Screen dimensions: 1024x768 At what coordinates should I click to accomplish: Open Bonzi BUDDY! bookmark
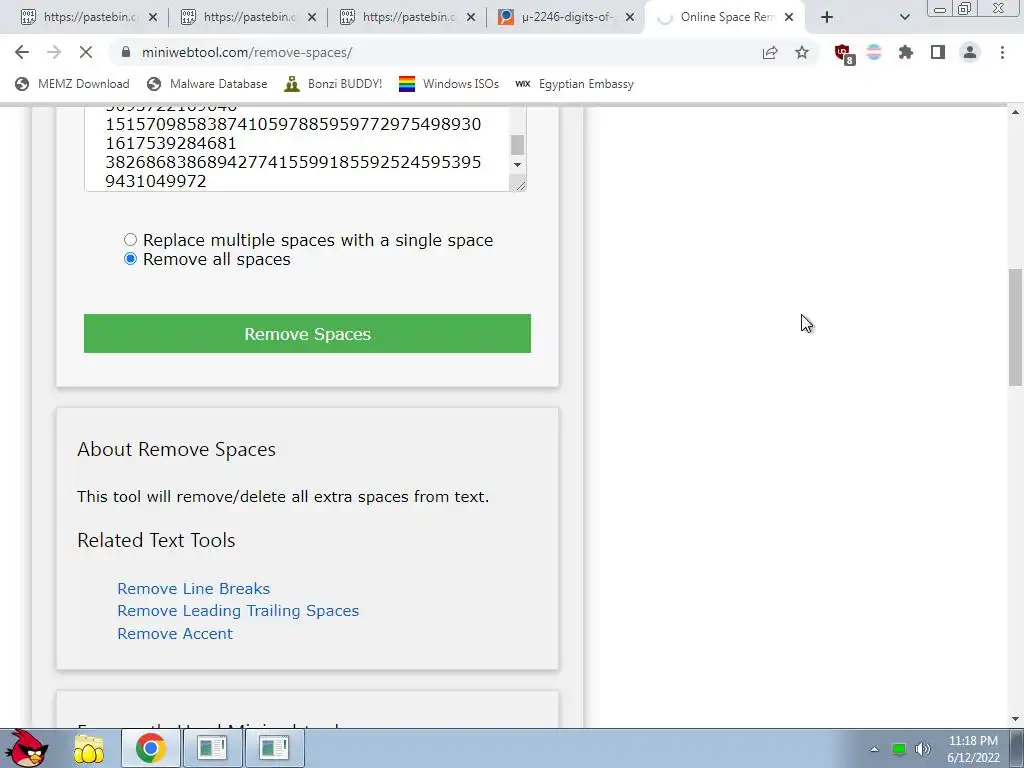[x=334, y=84]
